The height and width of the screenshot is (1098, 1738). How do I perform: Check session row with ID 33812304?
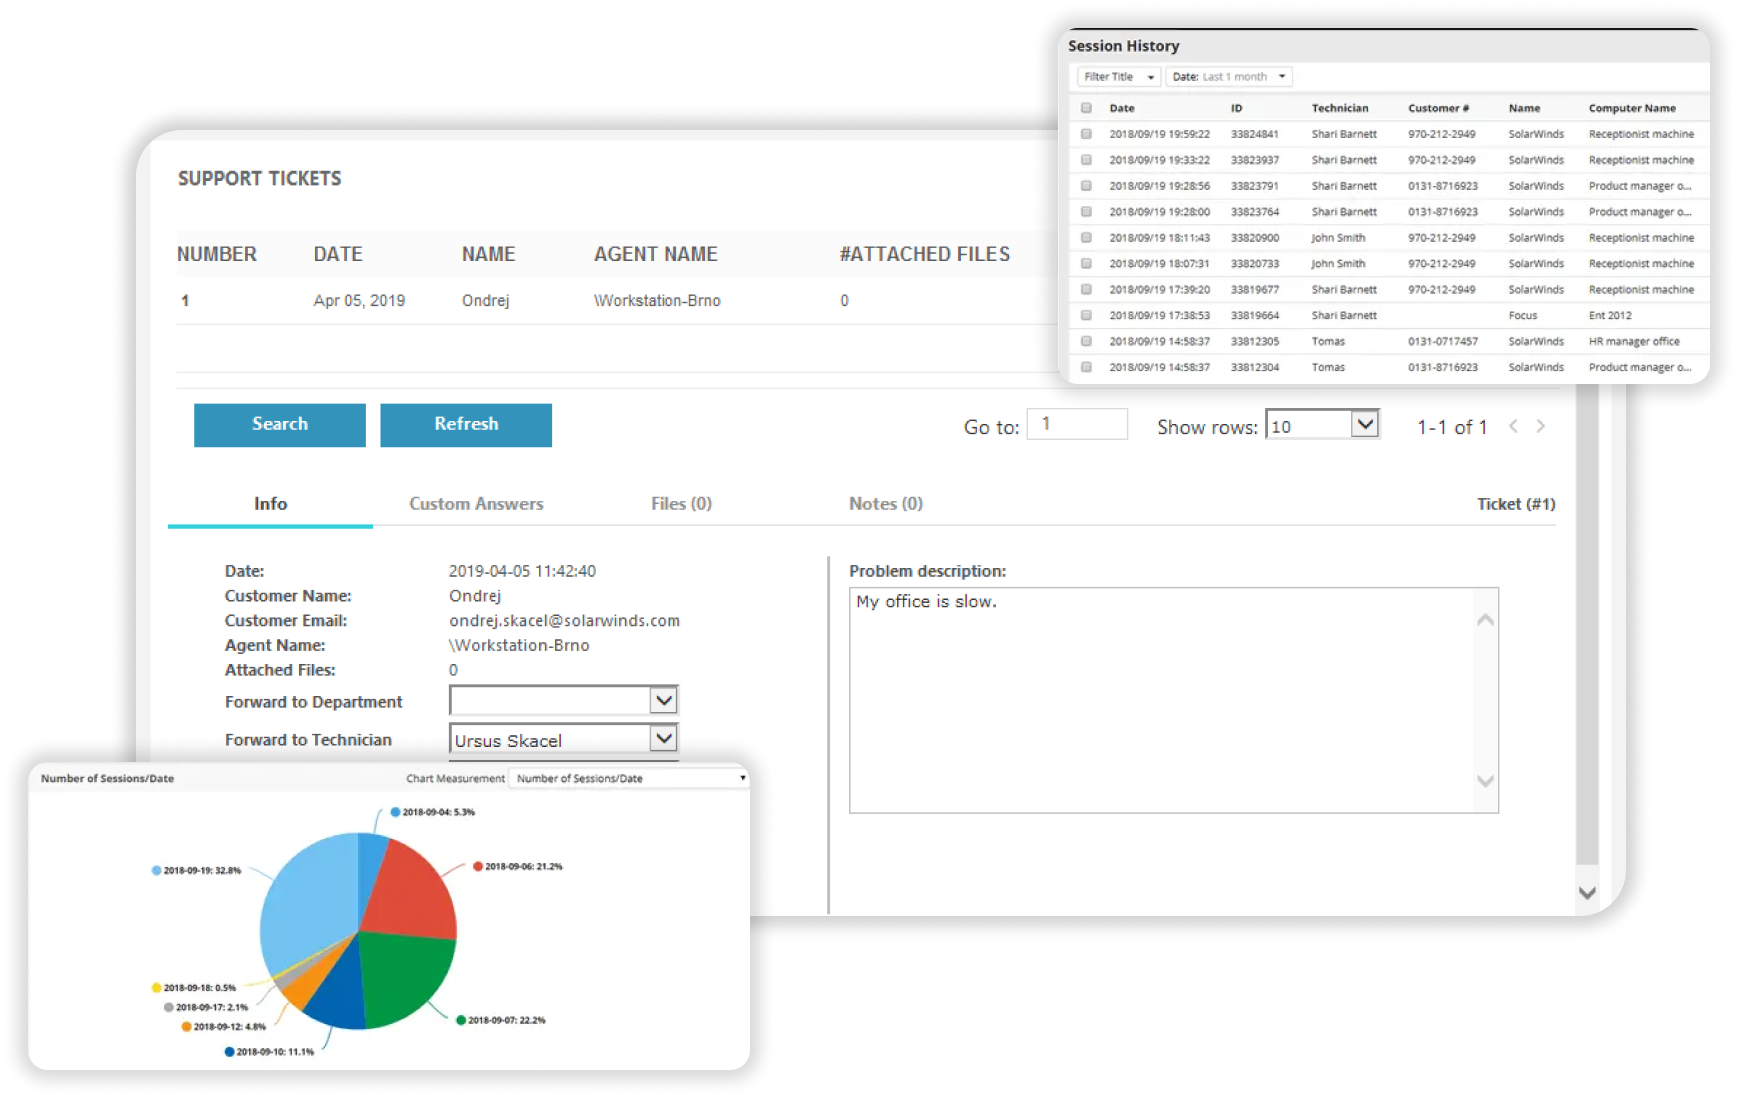pos(1086,367)
